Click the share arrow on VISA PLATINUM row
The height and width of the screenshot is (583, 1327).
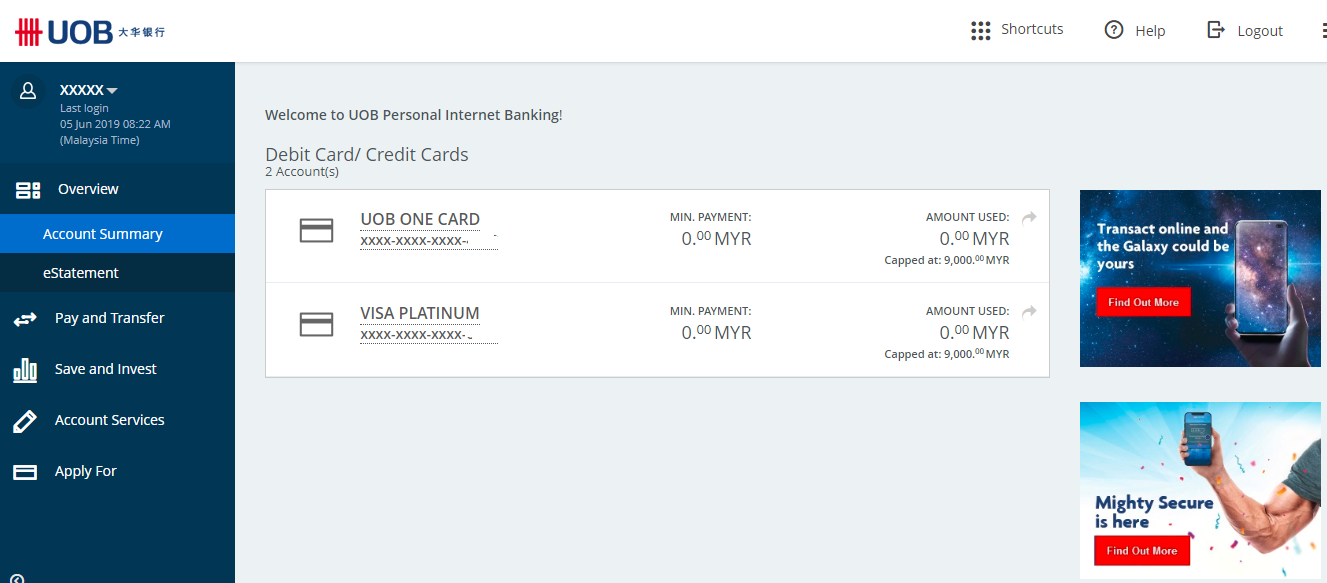tap(1030, 311)
